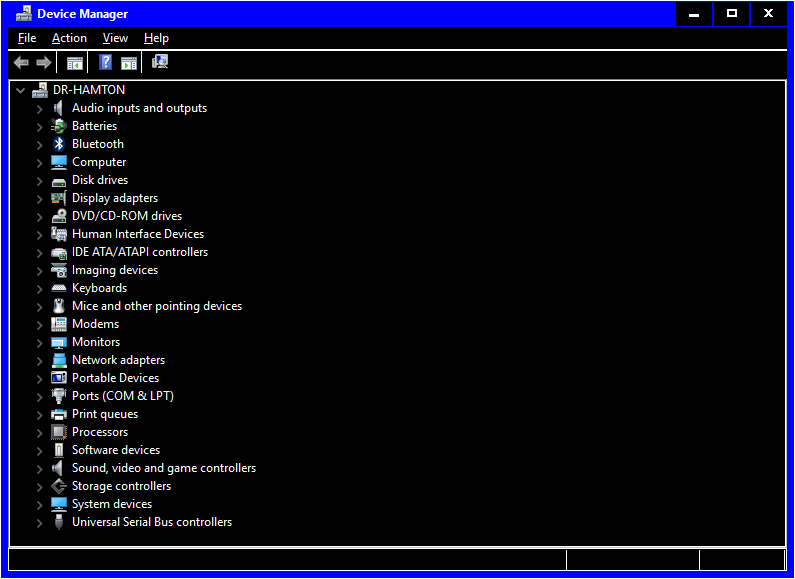This screenshot has width=795, height=579.
Task: Click the Display adapters card icon
Action: [59, 198]
